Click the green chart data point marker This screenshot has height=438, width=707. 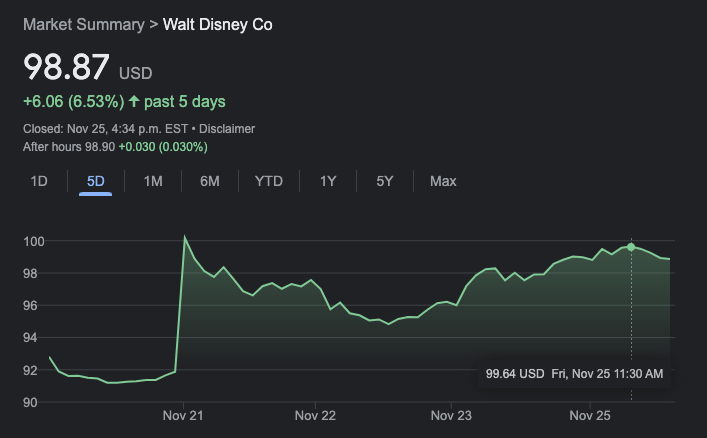coord(631,246)
